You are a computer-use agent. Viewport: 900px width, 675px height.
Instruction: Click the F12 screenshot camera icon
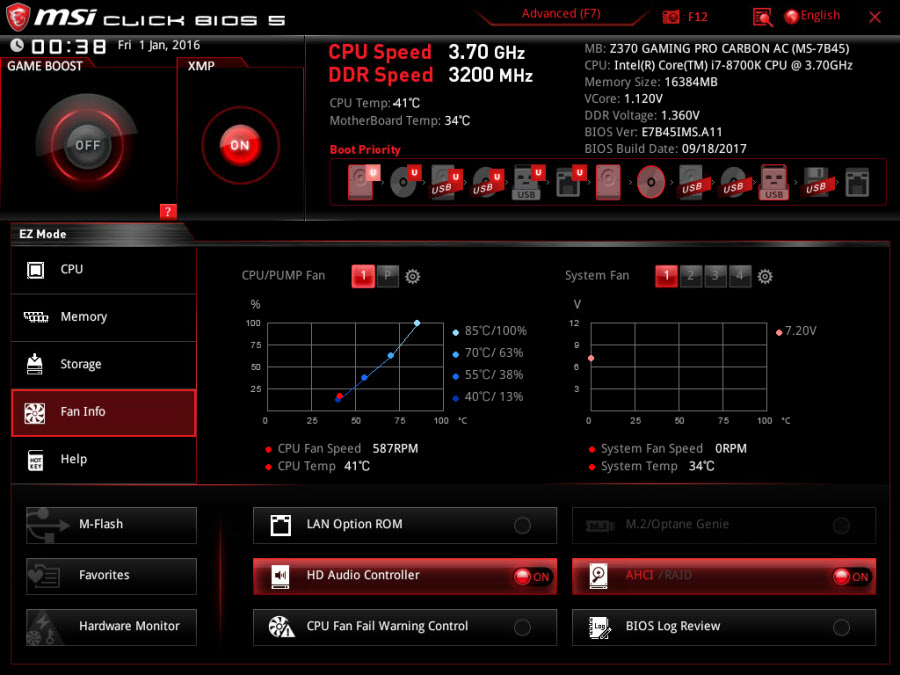click(x=672, y=17)
